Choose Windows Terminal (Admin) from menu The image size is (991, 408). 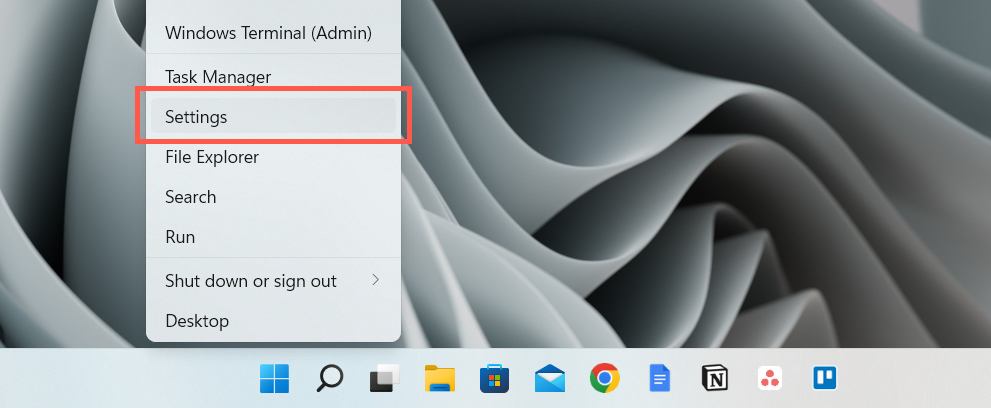tap(274, 33)
